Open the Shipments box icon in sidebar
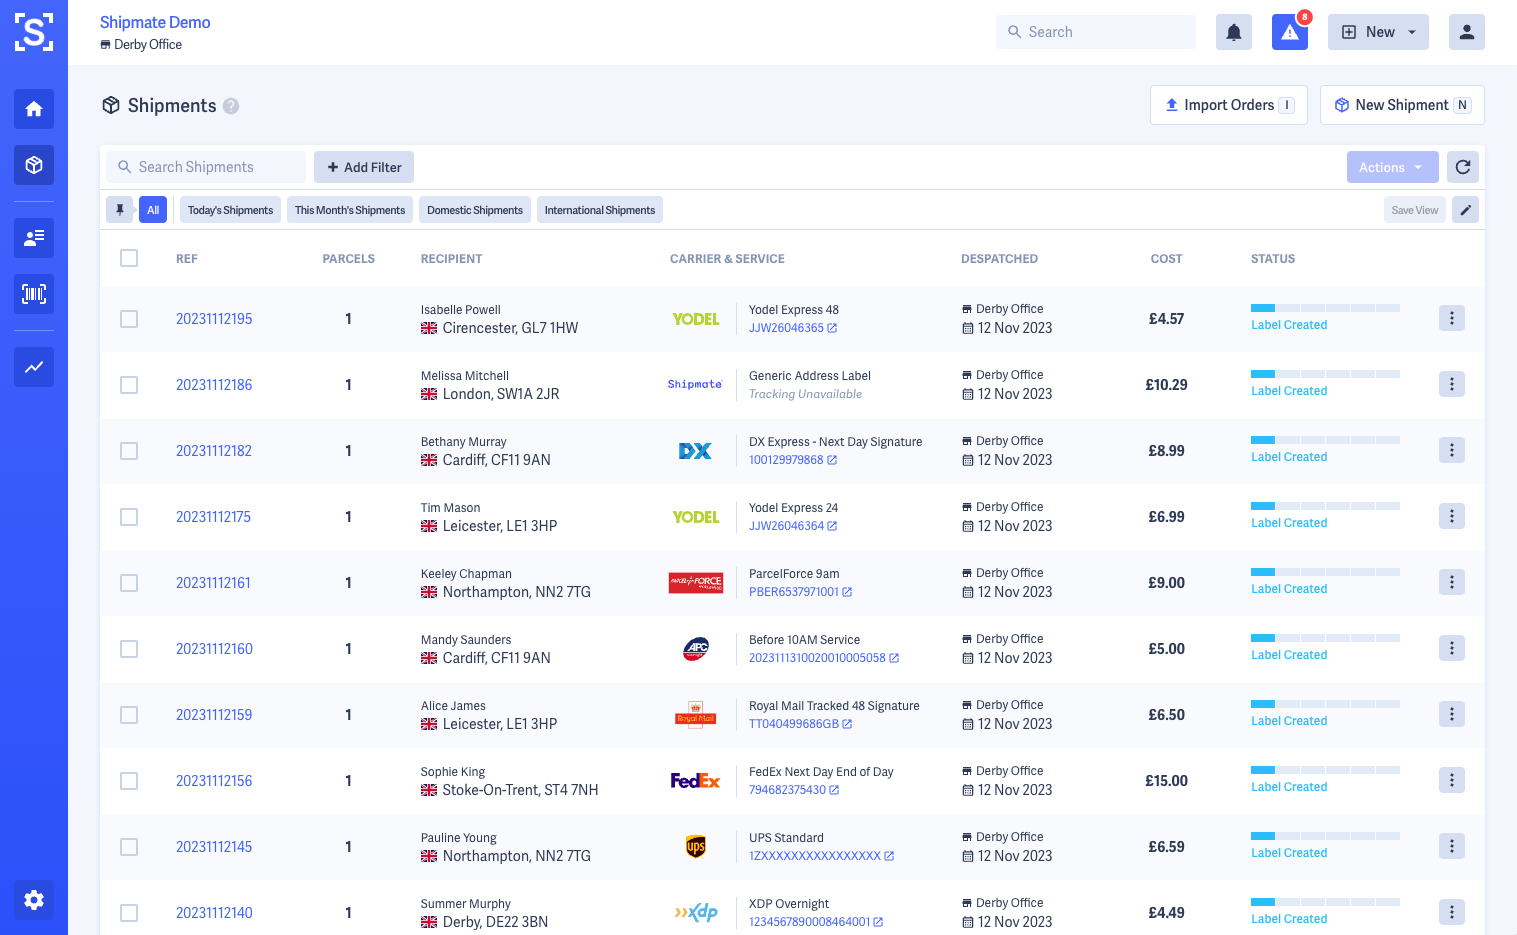Viewport: 1517px width, 935px height. pyautogui.click(x=34, y=165)
